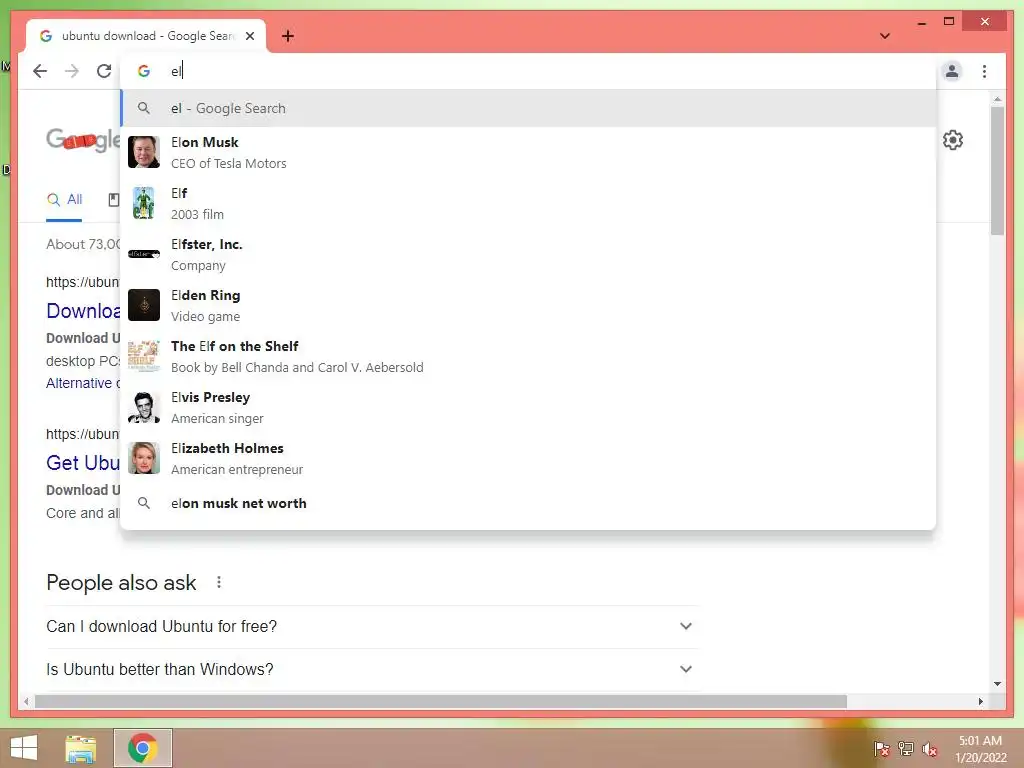Open the Action Center flag icon
This screenshot has width=1024, height=768.
(882, 749)
